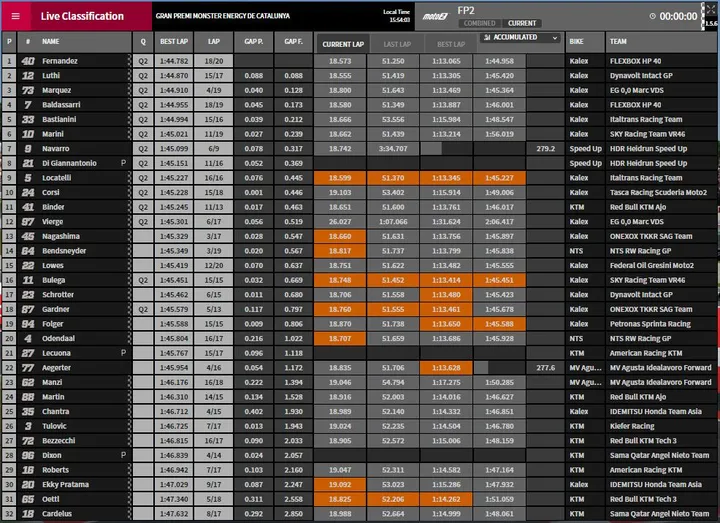Screen dimensions: 720x523
Task: Click the Gran Premi Monster Energy de Catalunya title
Action: [x=223, y=16]
